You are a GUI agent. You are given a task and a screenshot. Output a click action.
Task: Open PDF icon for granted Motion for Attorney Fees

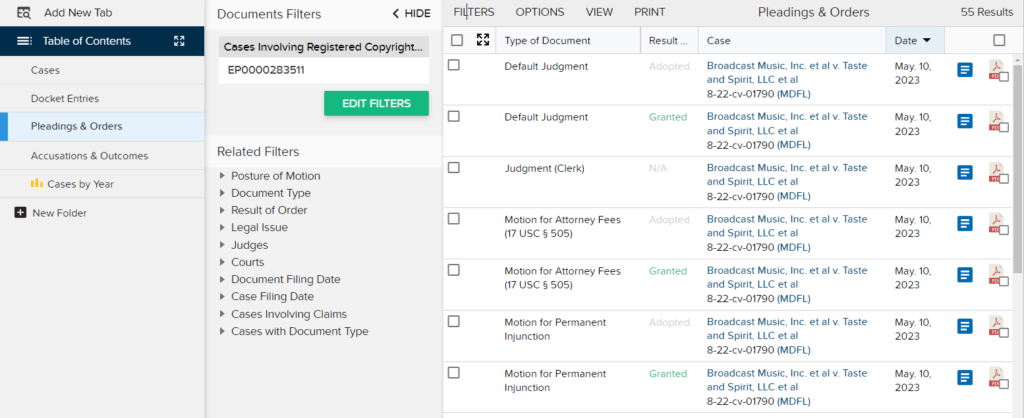pos(996,273)
